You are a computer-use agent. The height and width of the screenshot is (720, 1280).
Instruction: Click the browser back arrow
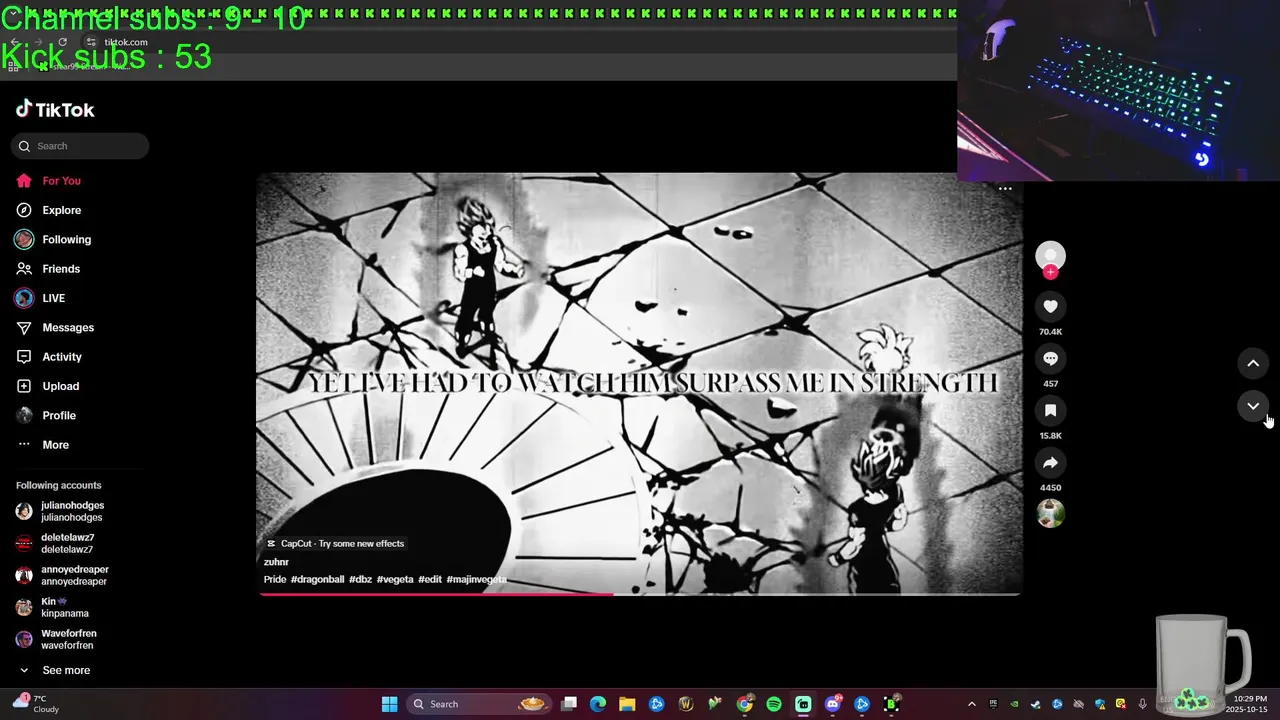coord(15,42)
